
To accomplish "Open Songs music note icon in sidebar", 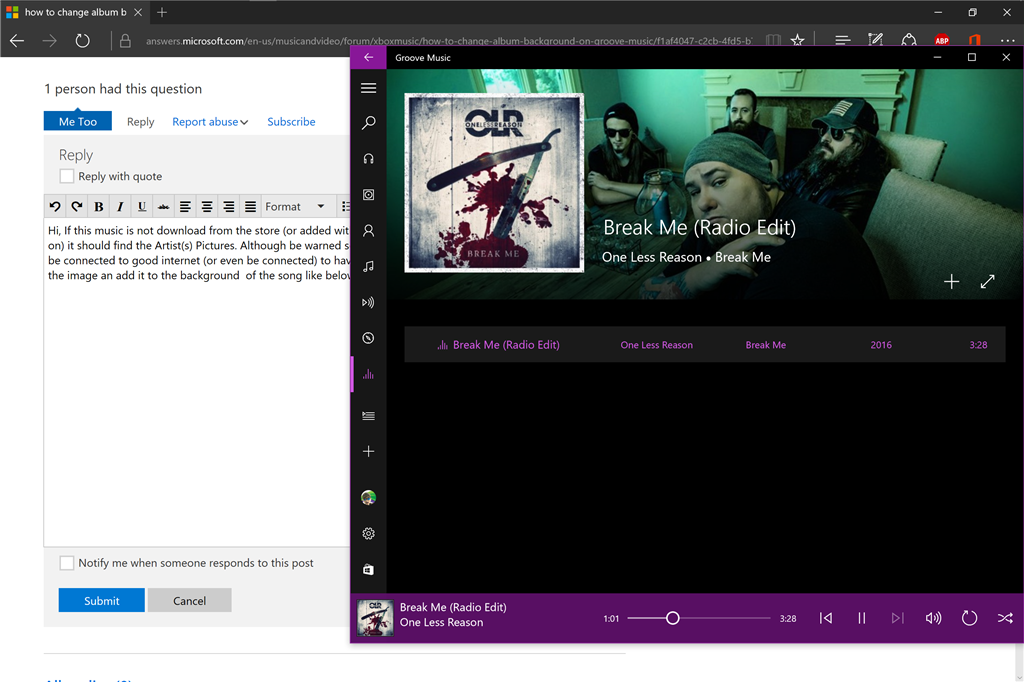I will pos(368,267).
